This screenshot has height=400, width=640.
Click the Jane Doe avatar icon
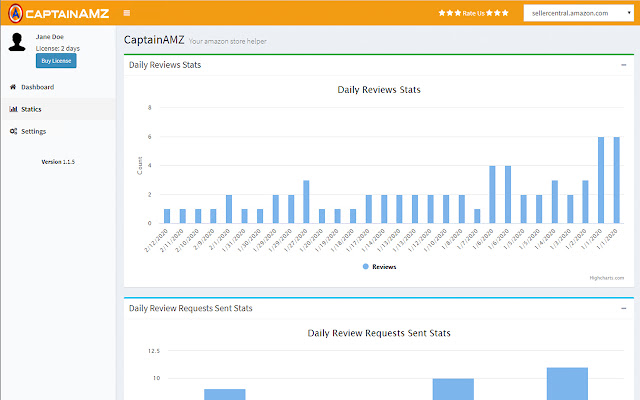(17, 43)
